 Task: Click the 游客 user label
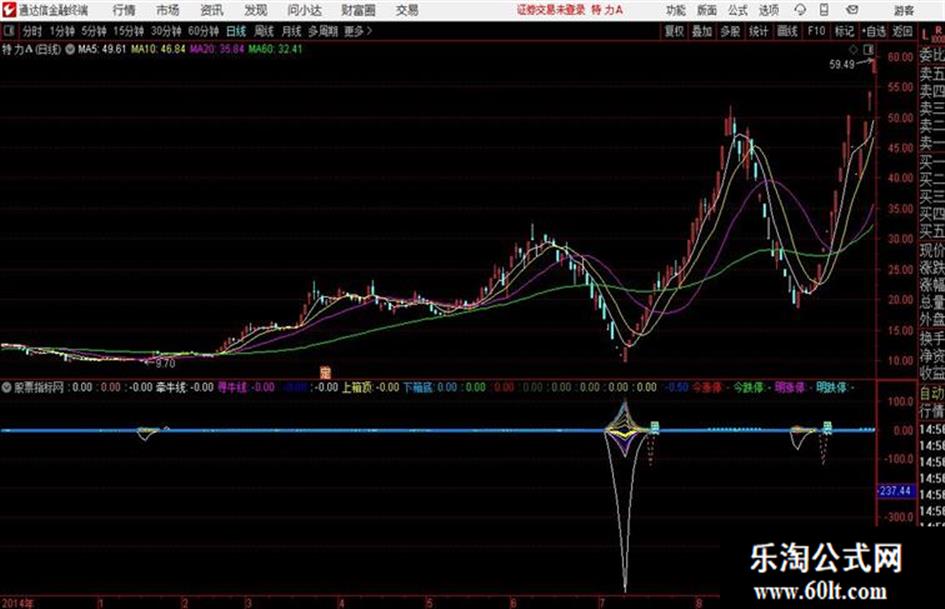pyautogui.click(x=904, y=10)
